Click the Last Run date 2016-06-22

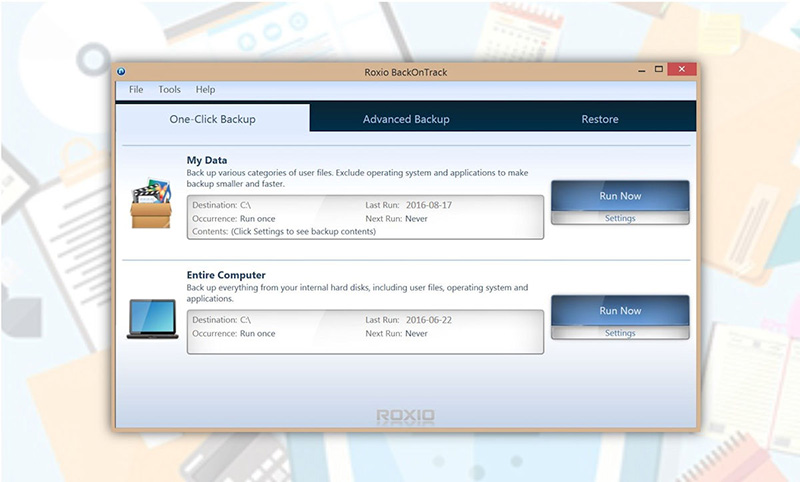[429, 320]
